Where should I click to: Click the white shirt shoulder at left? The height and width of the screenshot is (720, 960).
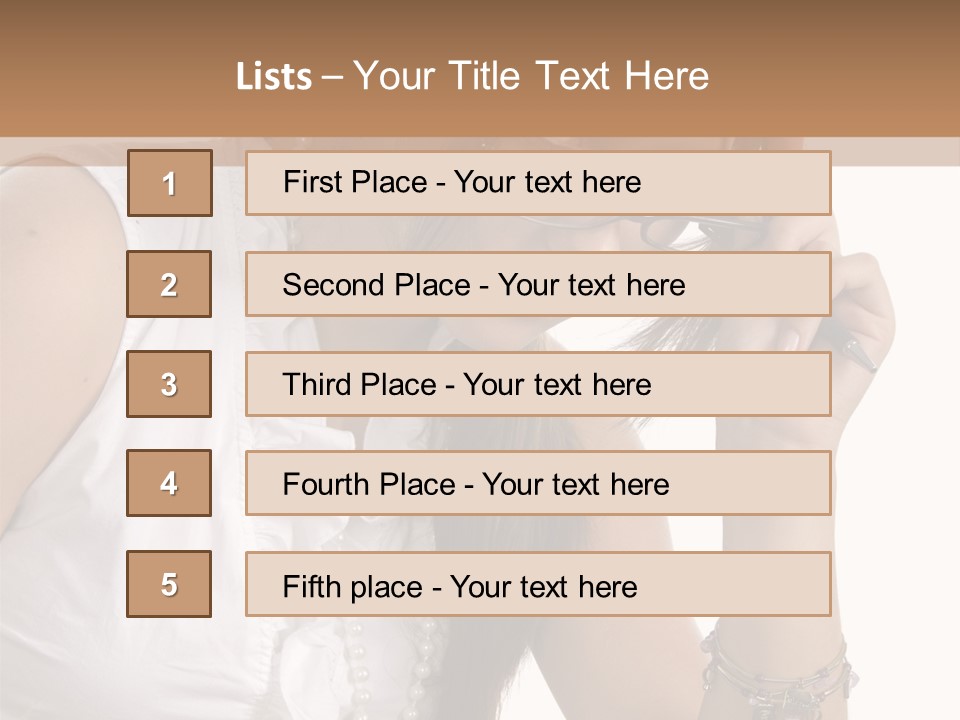pos(60,260)
